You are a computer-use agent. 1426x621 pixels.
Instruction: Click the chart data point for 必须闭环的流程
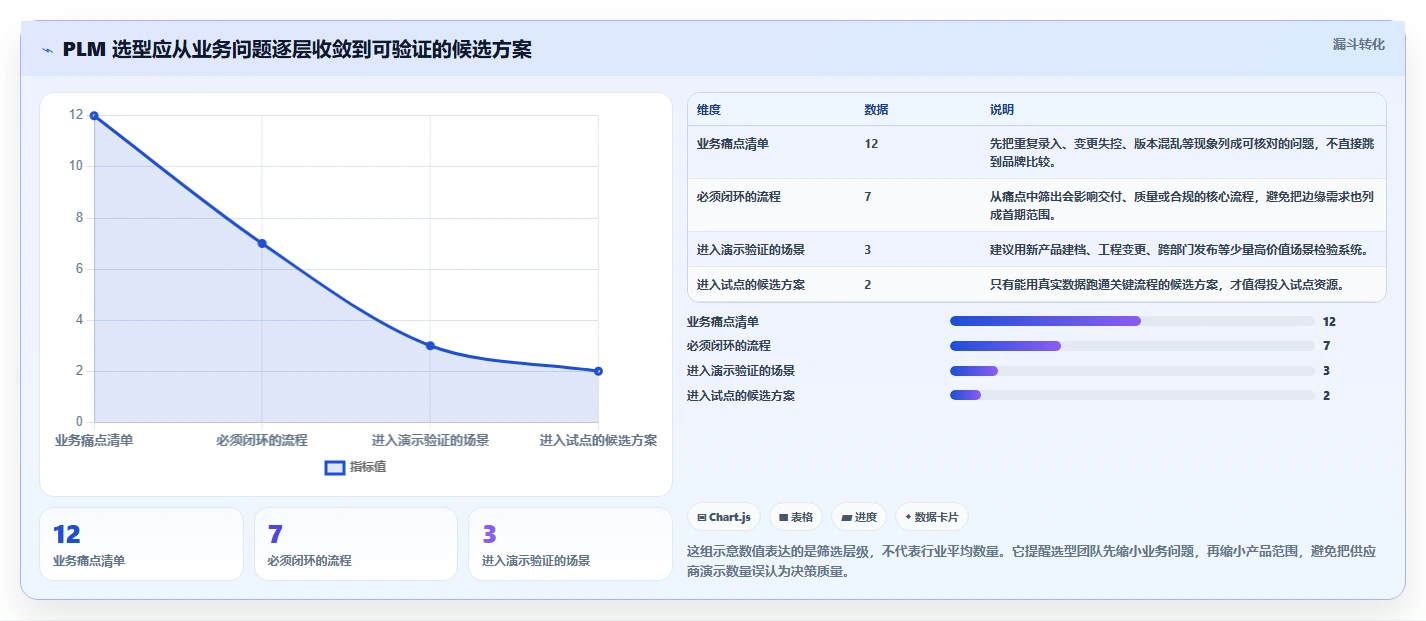pyautogui.click(x=262, y=243)
